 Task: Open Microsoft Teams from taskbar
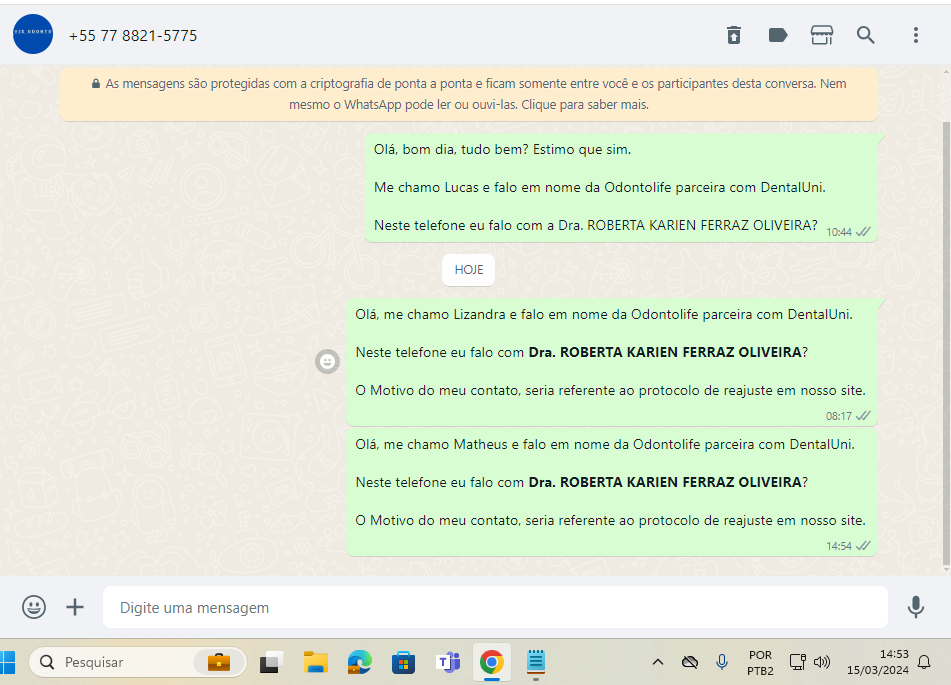(x=448, y=662)
